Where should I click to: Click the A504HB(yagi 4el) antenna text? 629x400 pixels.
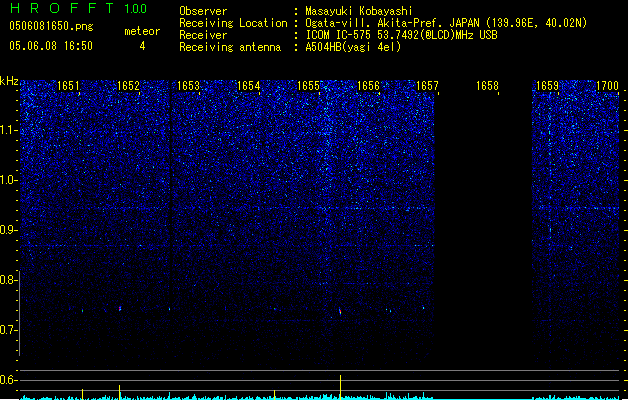(x=353, y=47)
